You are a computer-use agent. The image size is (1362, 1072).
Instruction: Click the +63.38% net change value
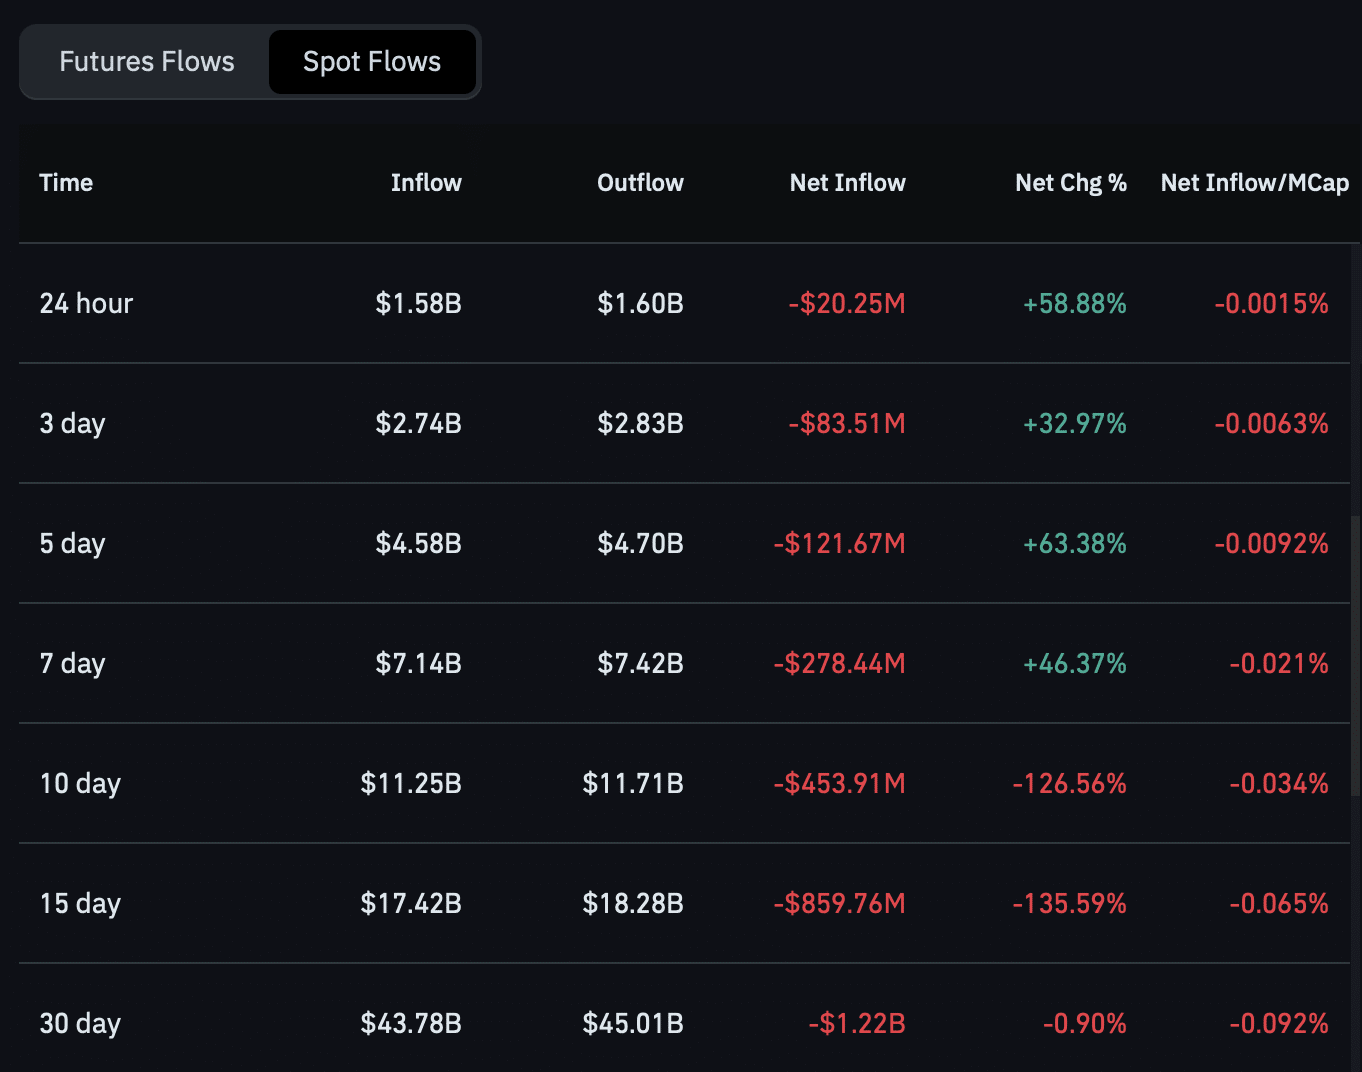pyautogui.click(x=1074, y=543)
